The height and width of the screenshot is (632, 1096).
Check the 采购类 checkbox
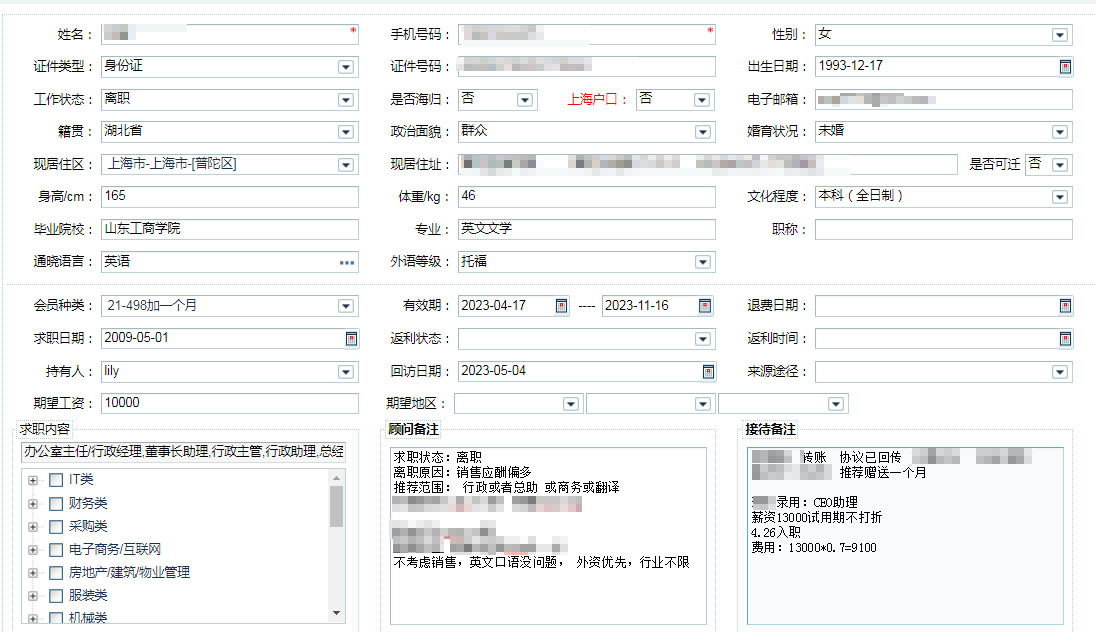(x=56, y=526)
